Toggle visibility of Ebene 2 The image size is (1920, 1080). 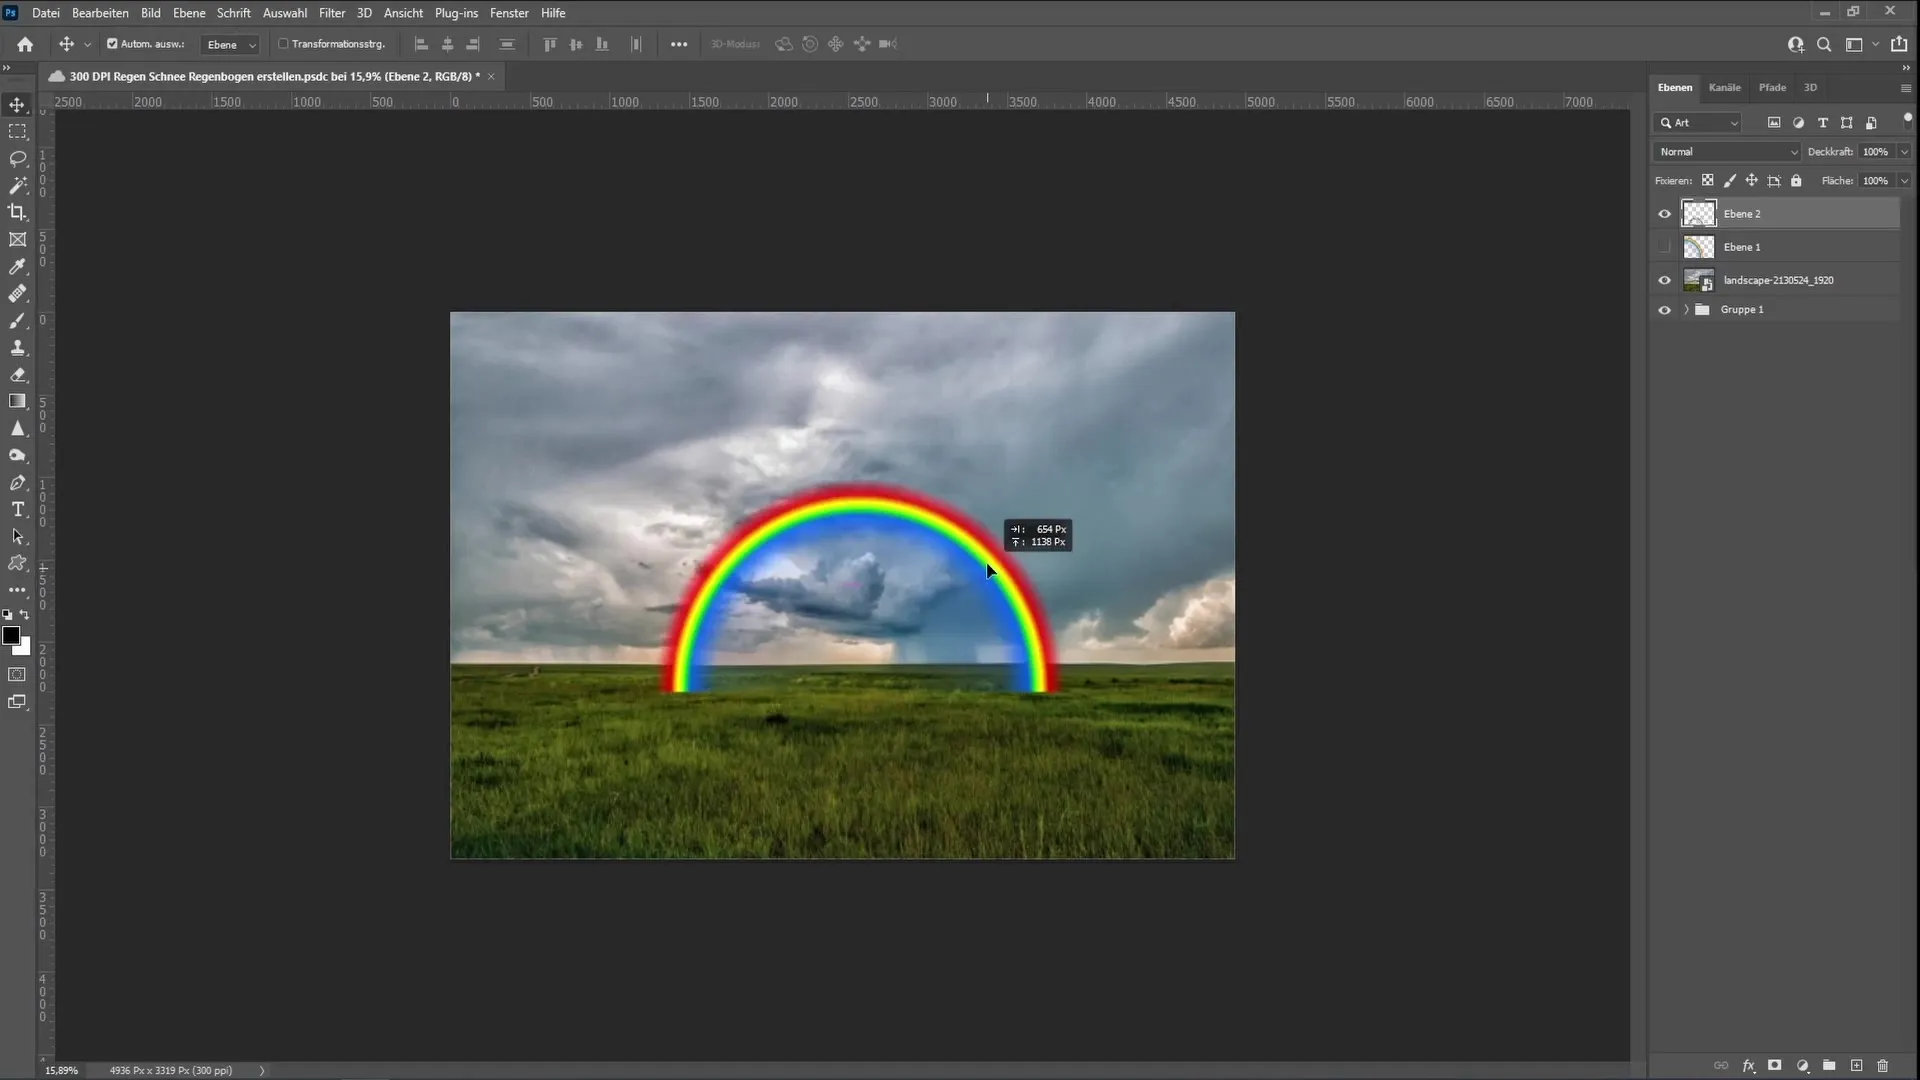click(1664, 212)
